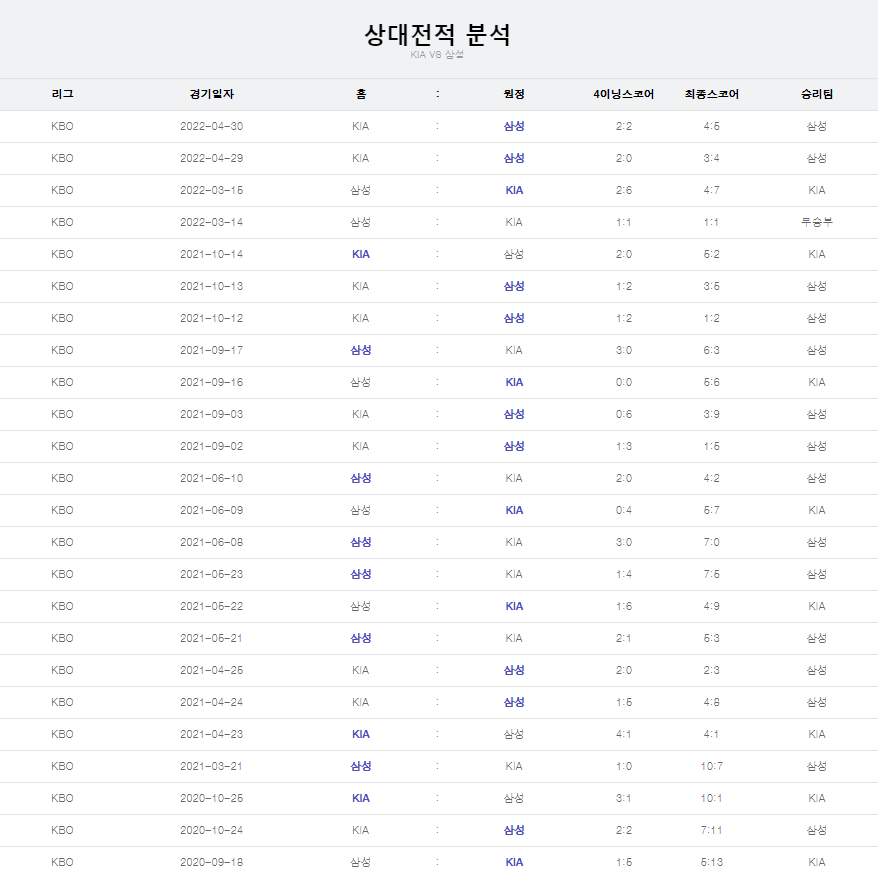878x874 pixels.
Task: Select the "4이닝스코어" column header
Action: (624, 94)
